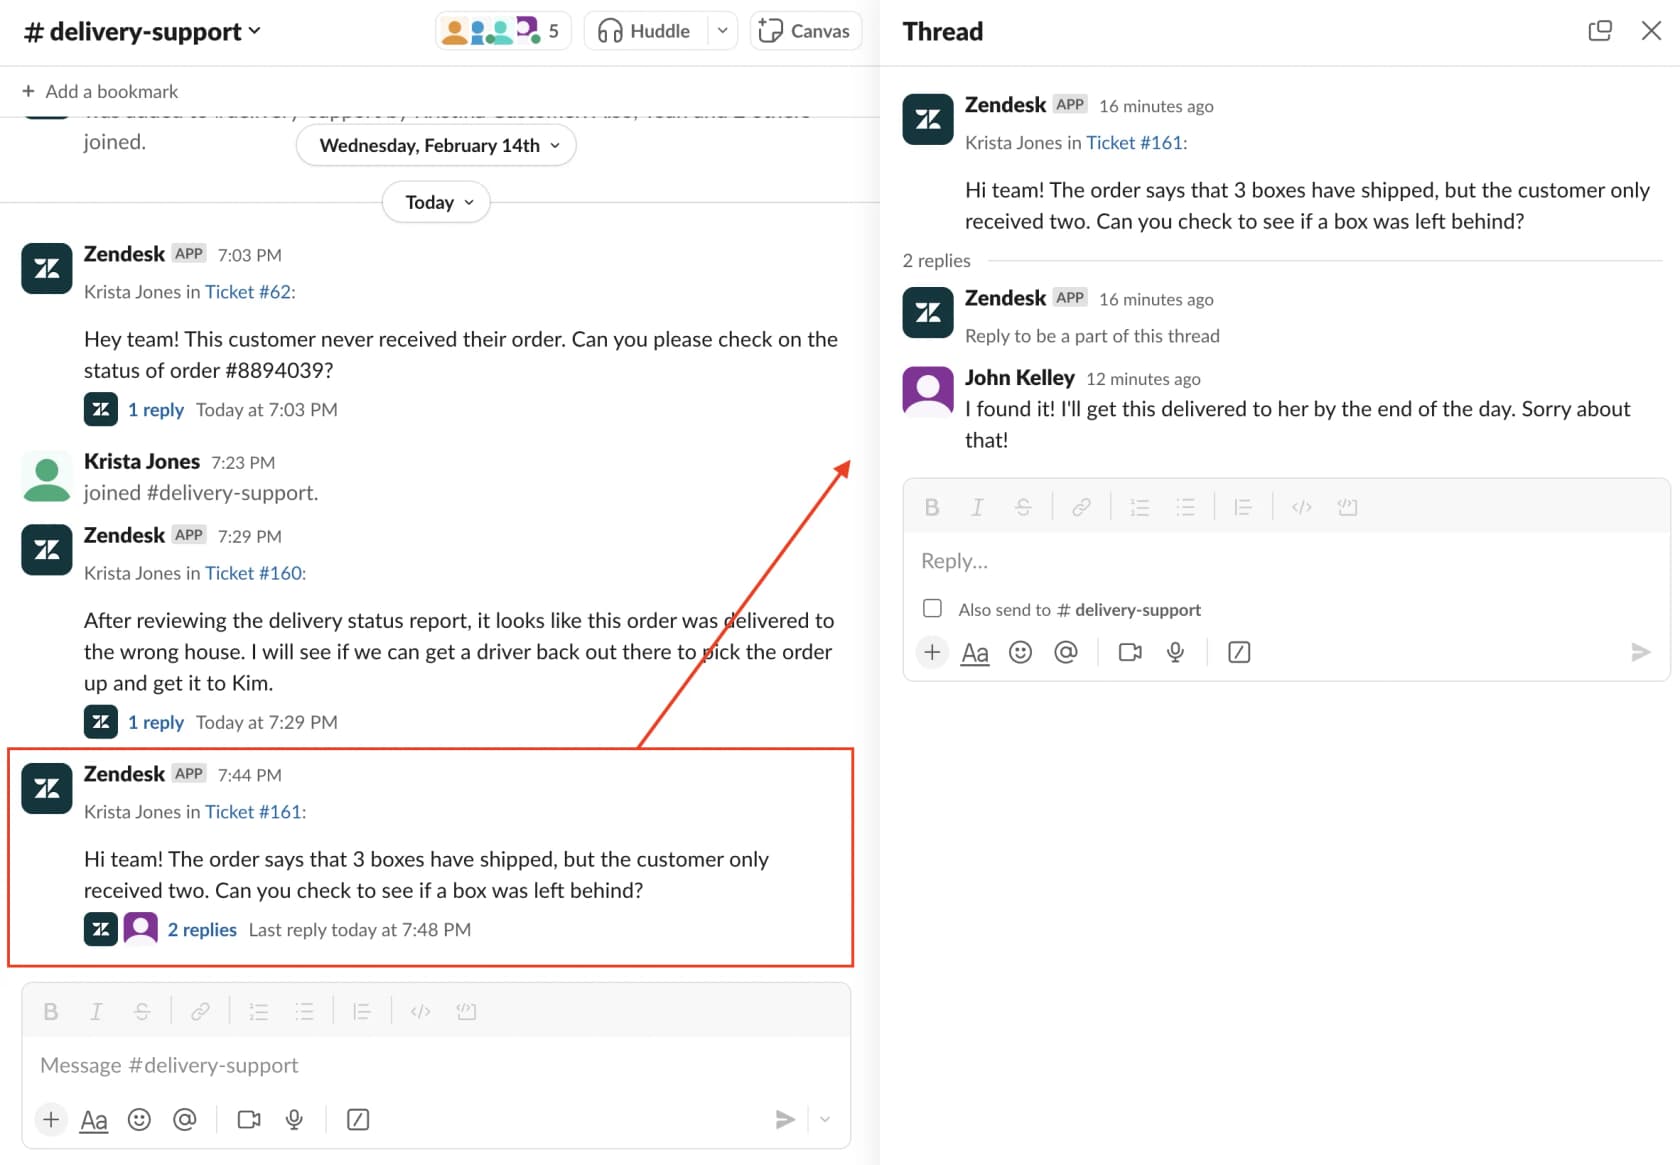The width and height of the screenshot is (1680, 1165).
Task: Start a Huddle
Action: (646, 31)
